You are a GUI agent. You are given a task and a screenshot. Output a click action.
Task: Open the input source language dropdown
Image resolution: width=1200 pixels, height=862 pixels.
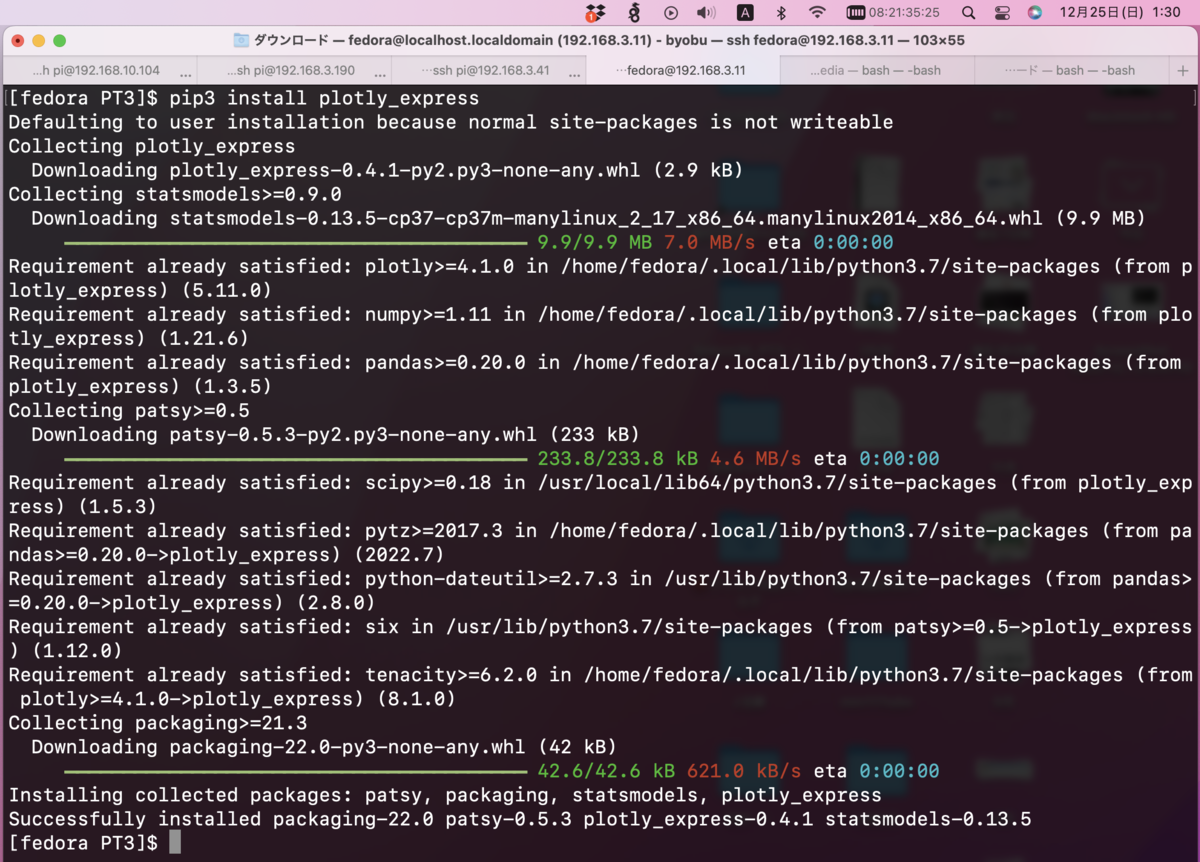point(744,13)
